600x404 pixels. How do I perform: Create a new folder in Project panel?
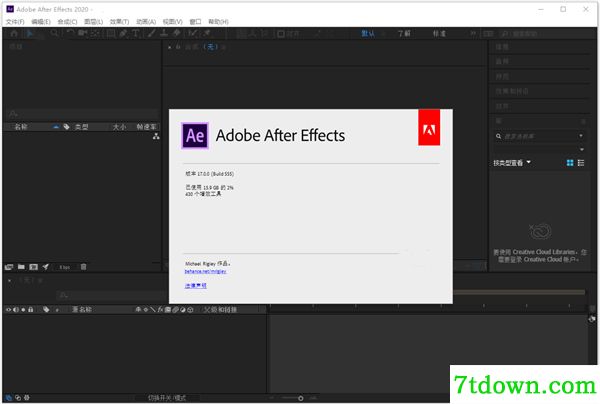coord(21,267)
